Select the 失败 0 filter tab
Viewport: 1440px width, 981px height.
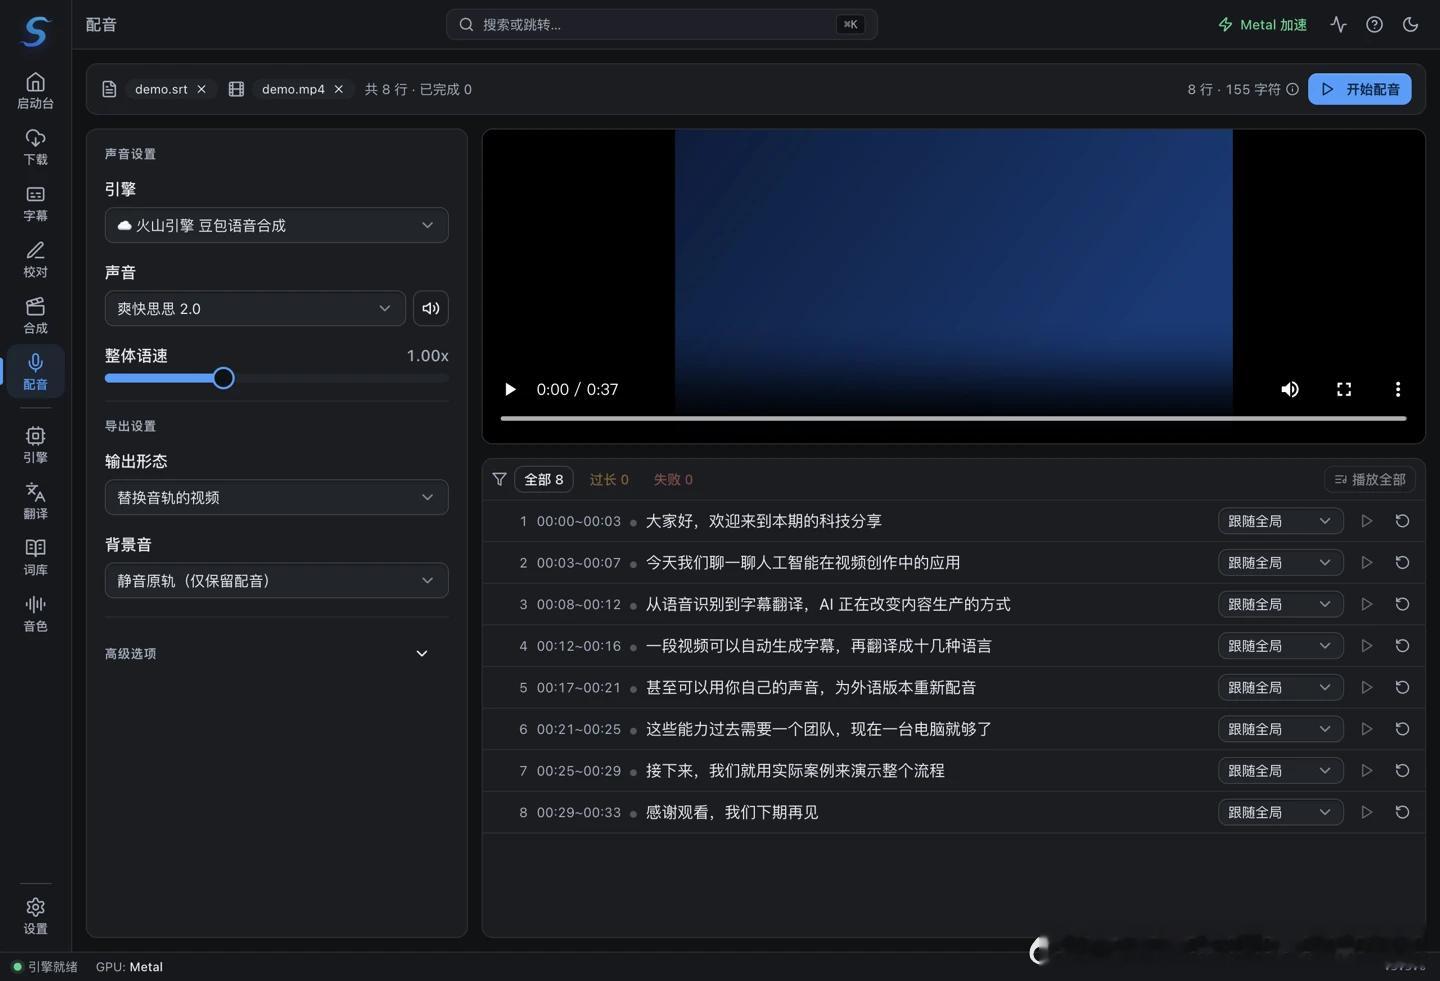pyautogui.click(x=673, y=479)
